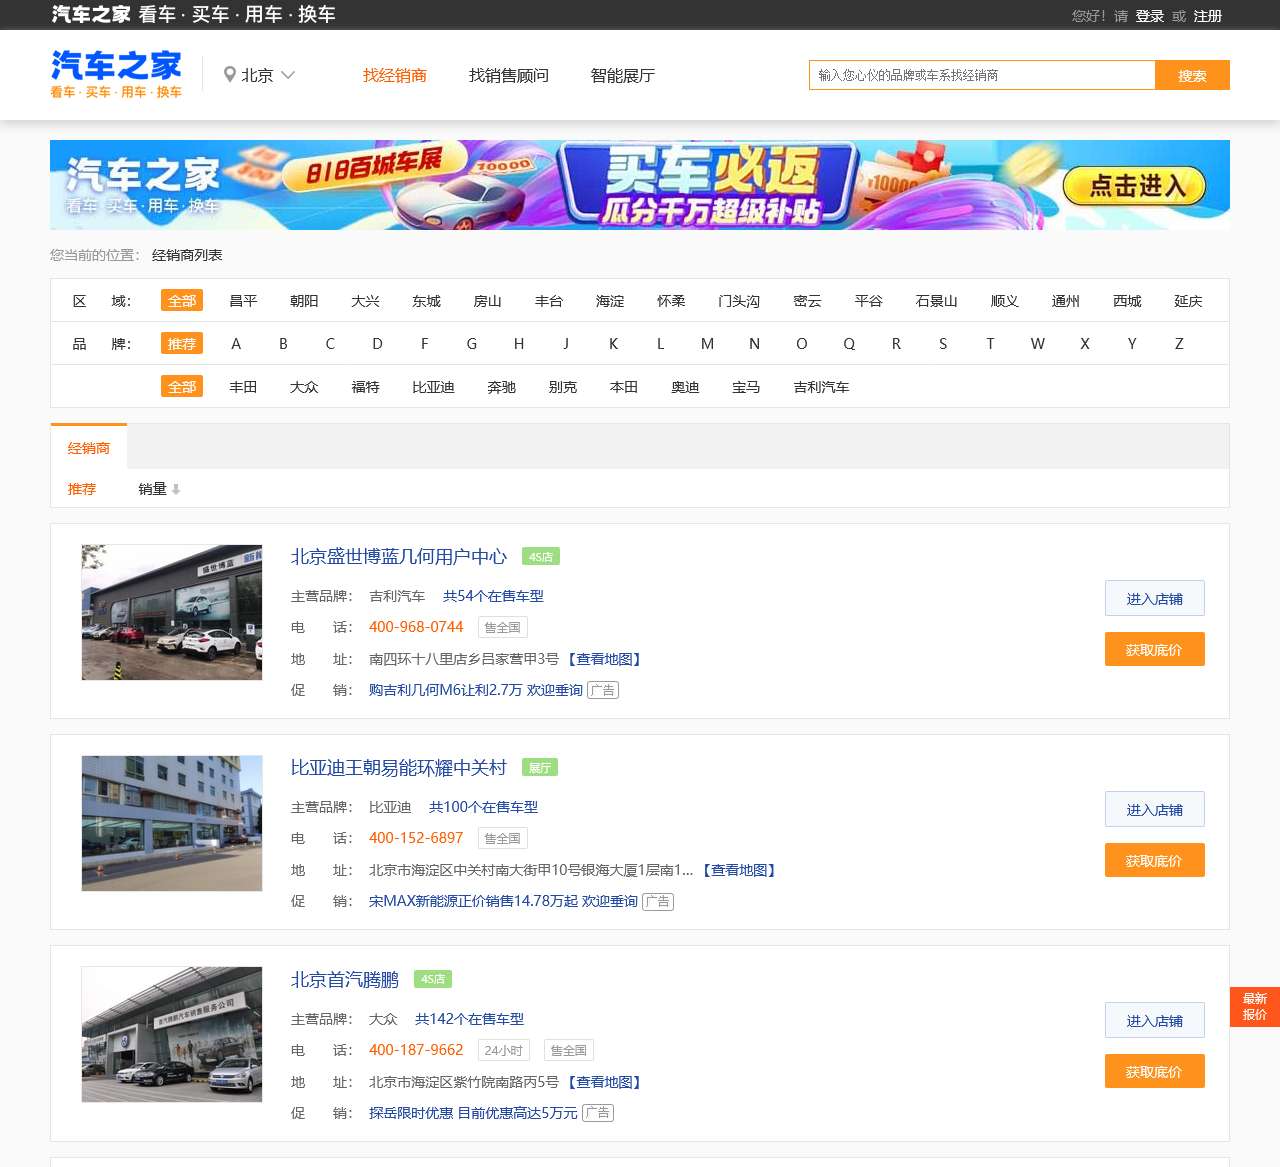Click the 点击进入 banner button

1134,186
